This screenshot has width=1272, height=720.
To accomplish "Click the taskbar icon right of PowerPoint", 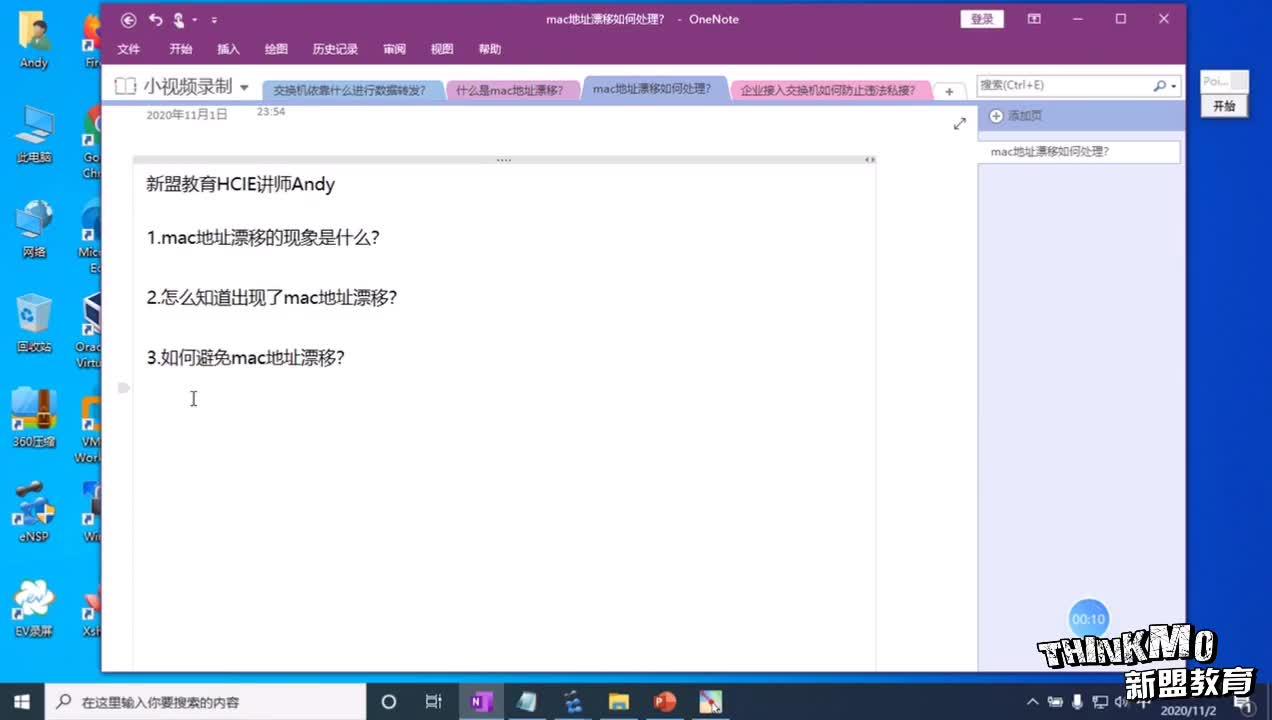I will click(711, 702).
